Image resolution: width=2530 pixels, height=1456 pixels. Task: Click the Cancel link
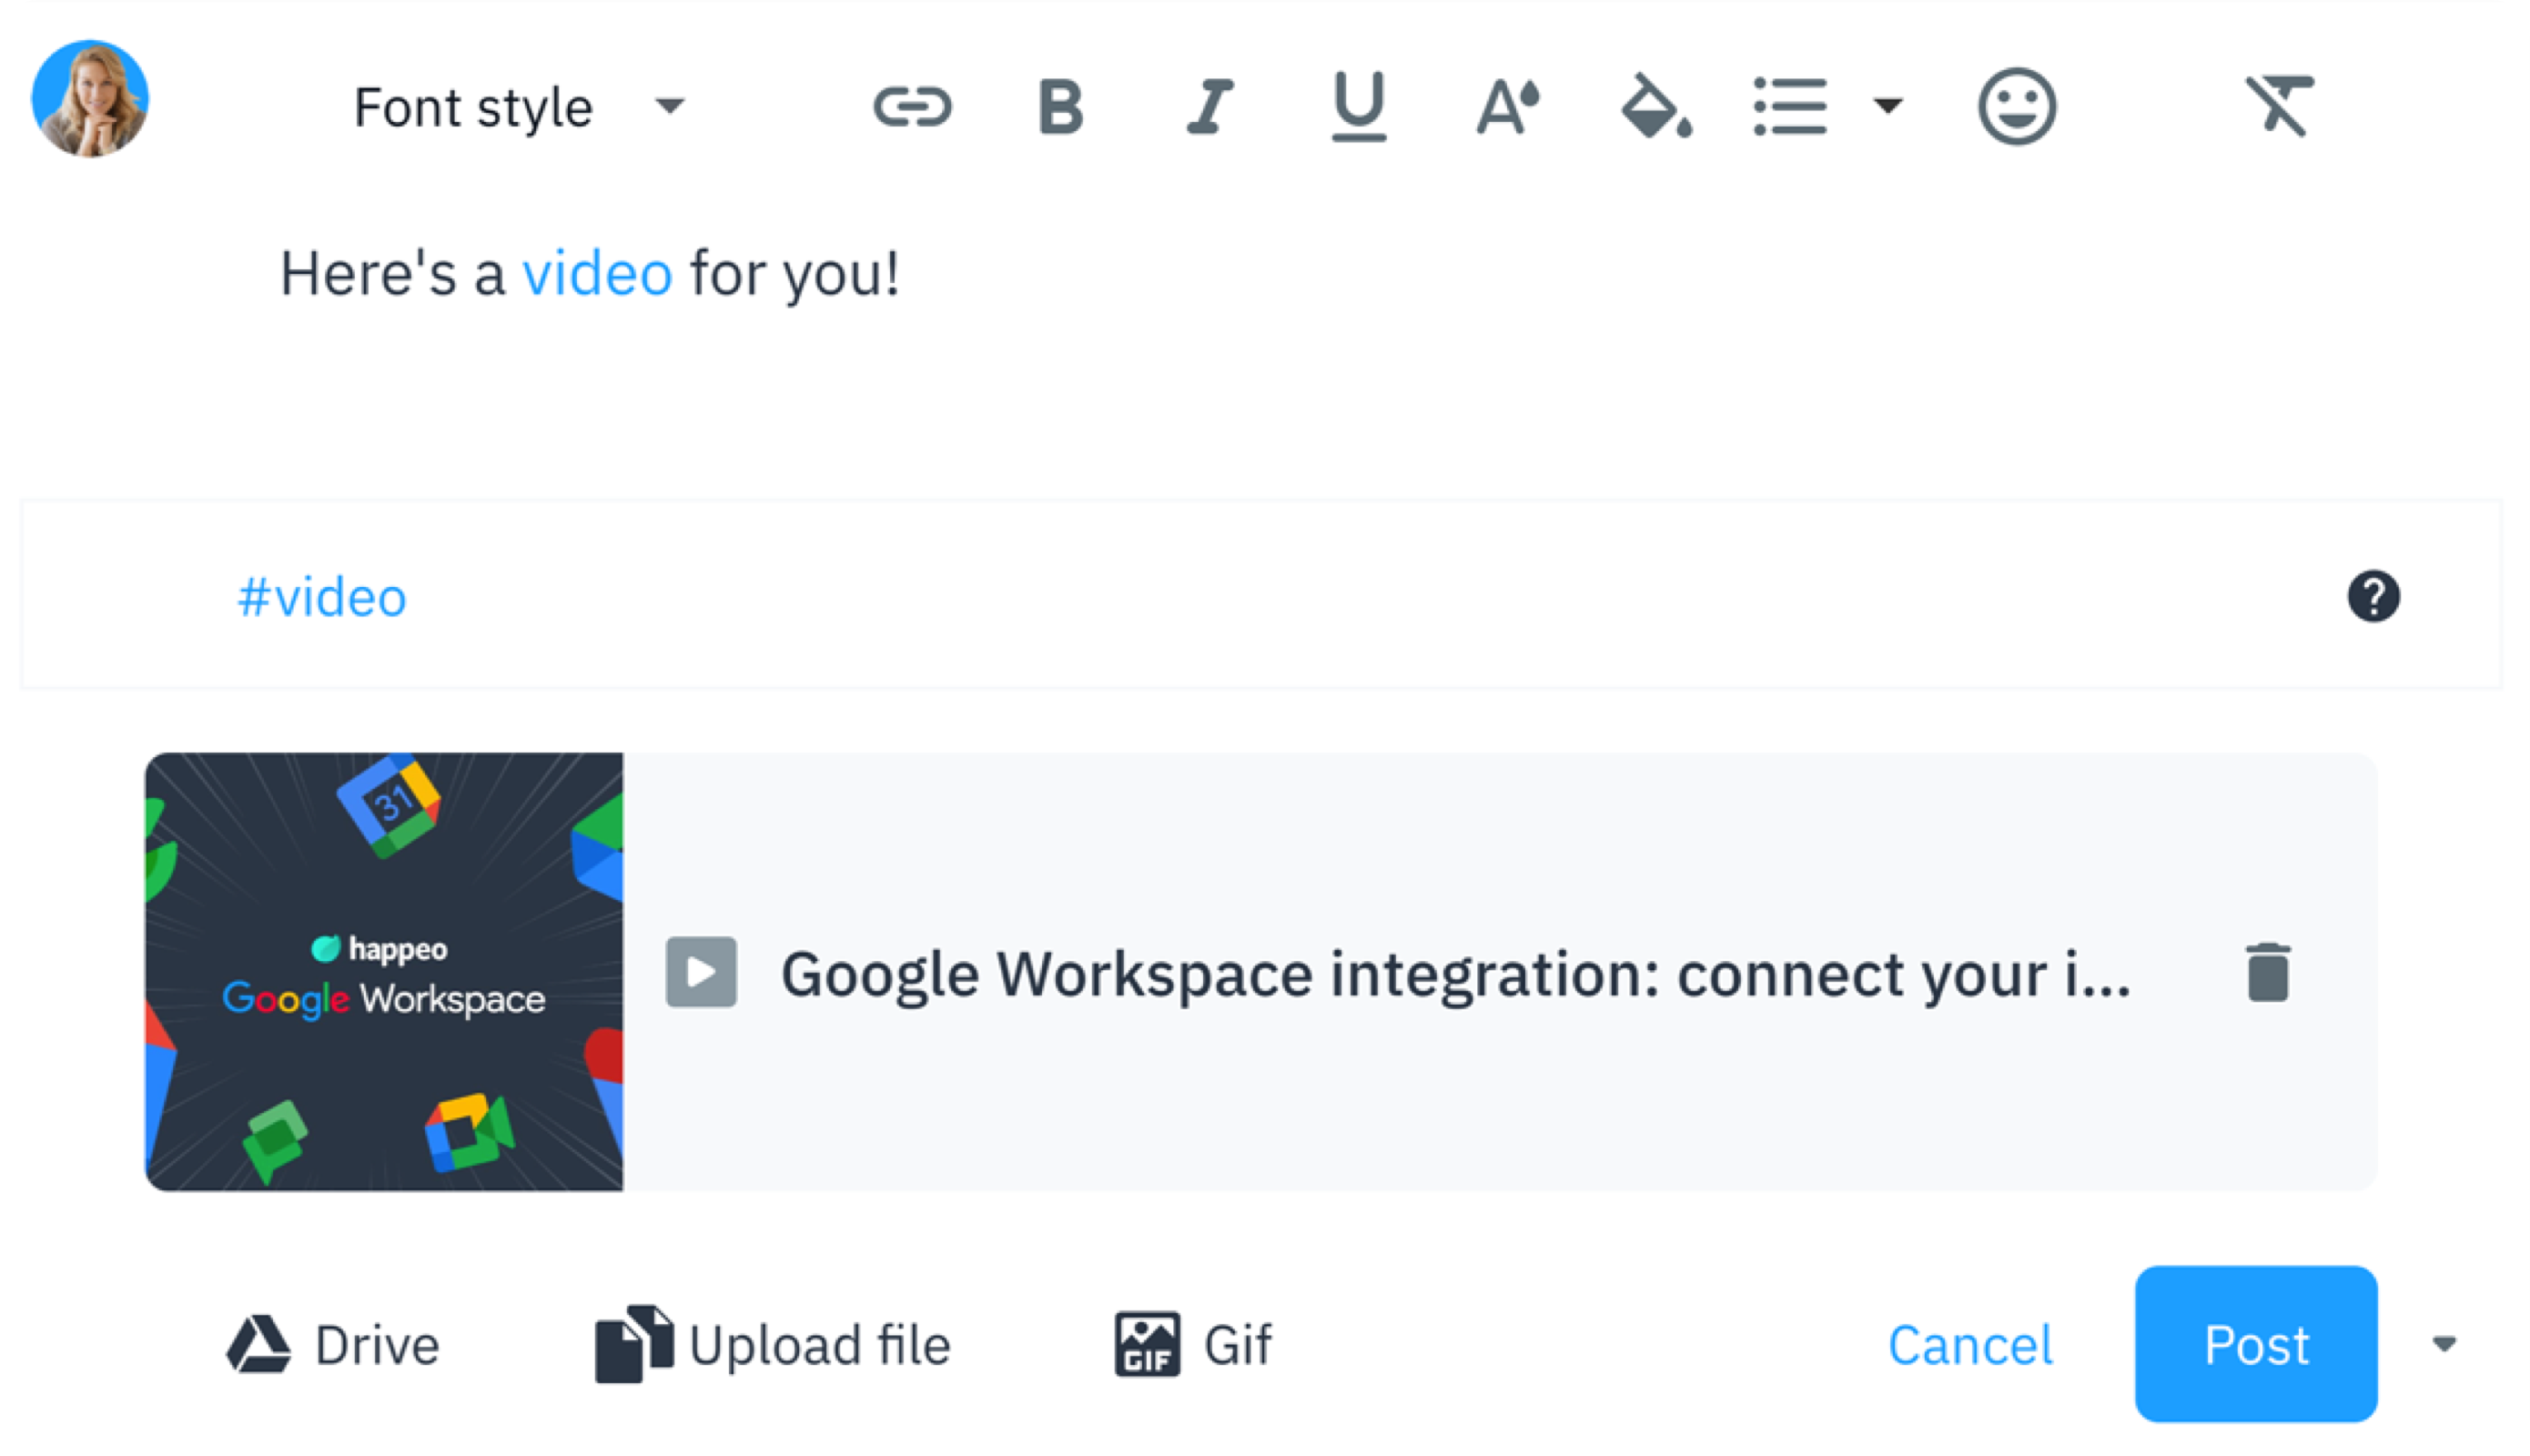(x=1970, y=1344)
